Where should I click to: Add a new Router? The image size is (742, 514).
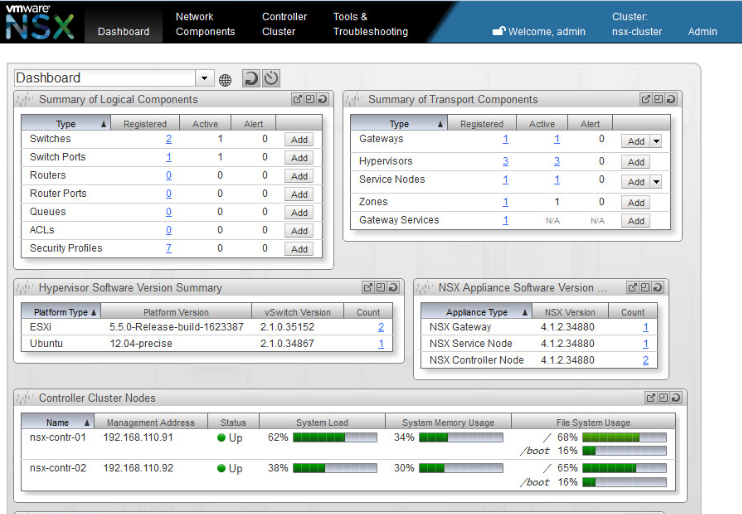(299, 176)
